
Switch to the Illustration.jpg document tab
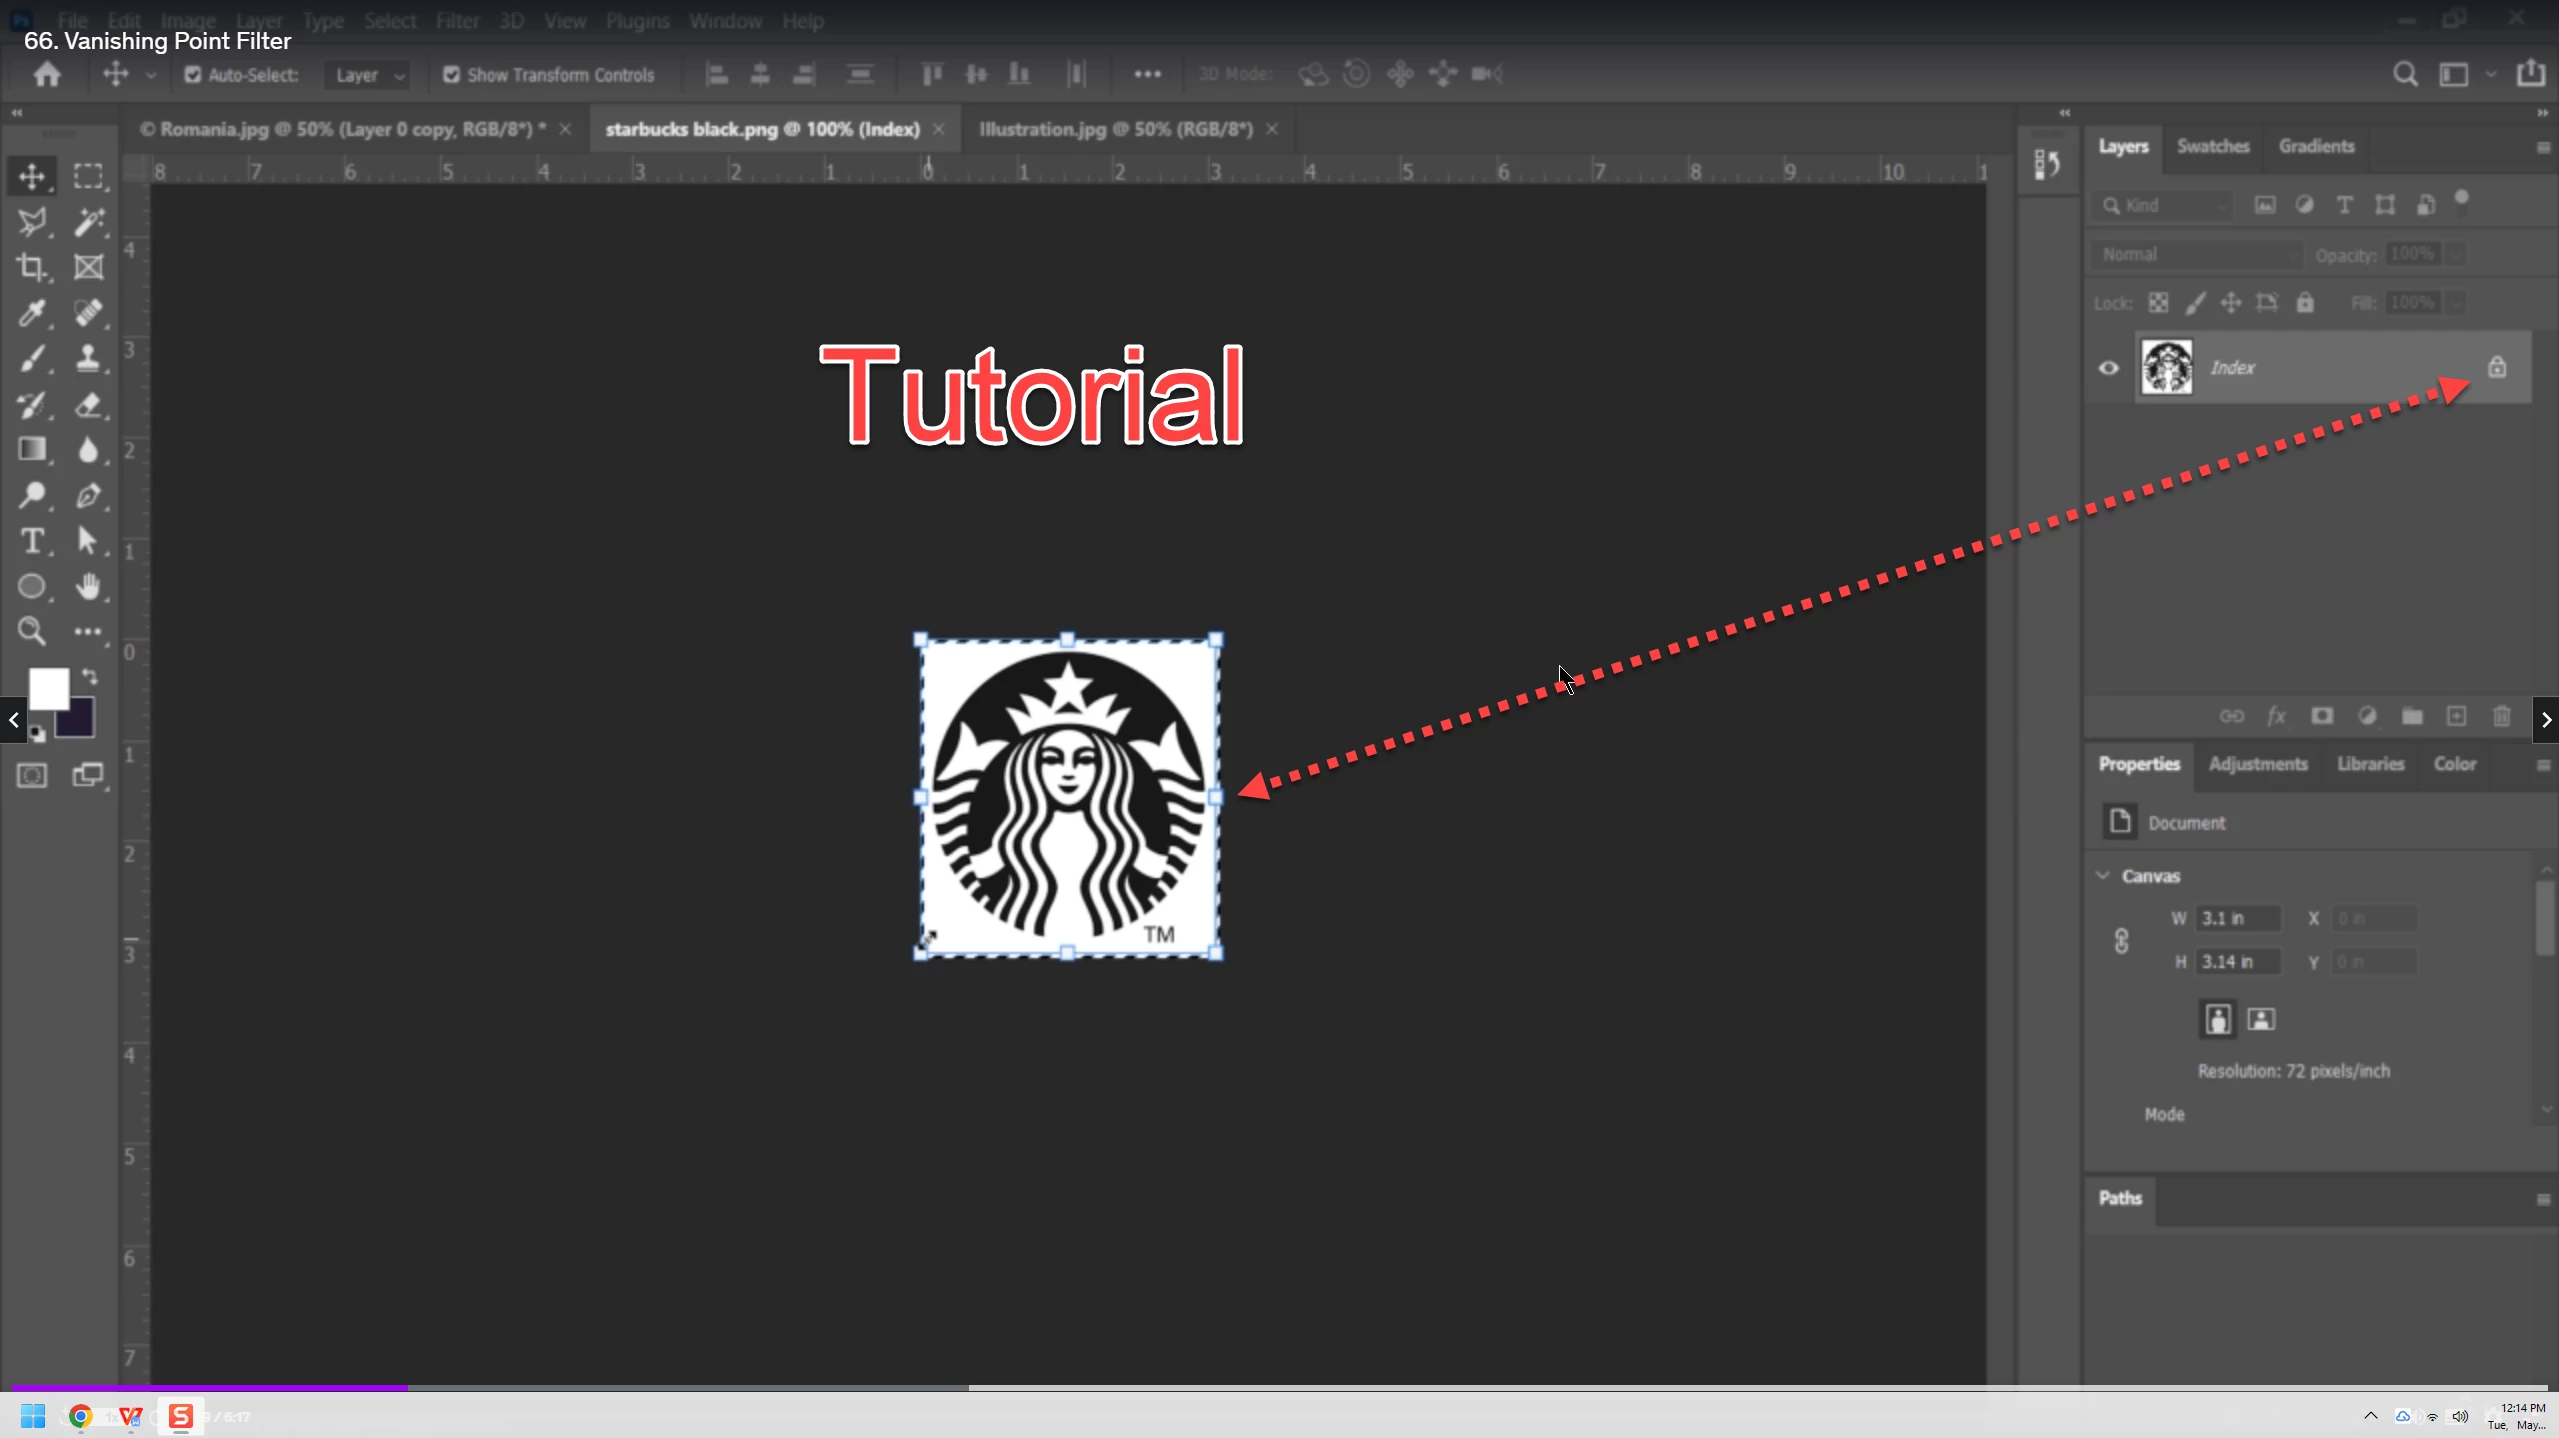coord(1115,129)
